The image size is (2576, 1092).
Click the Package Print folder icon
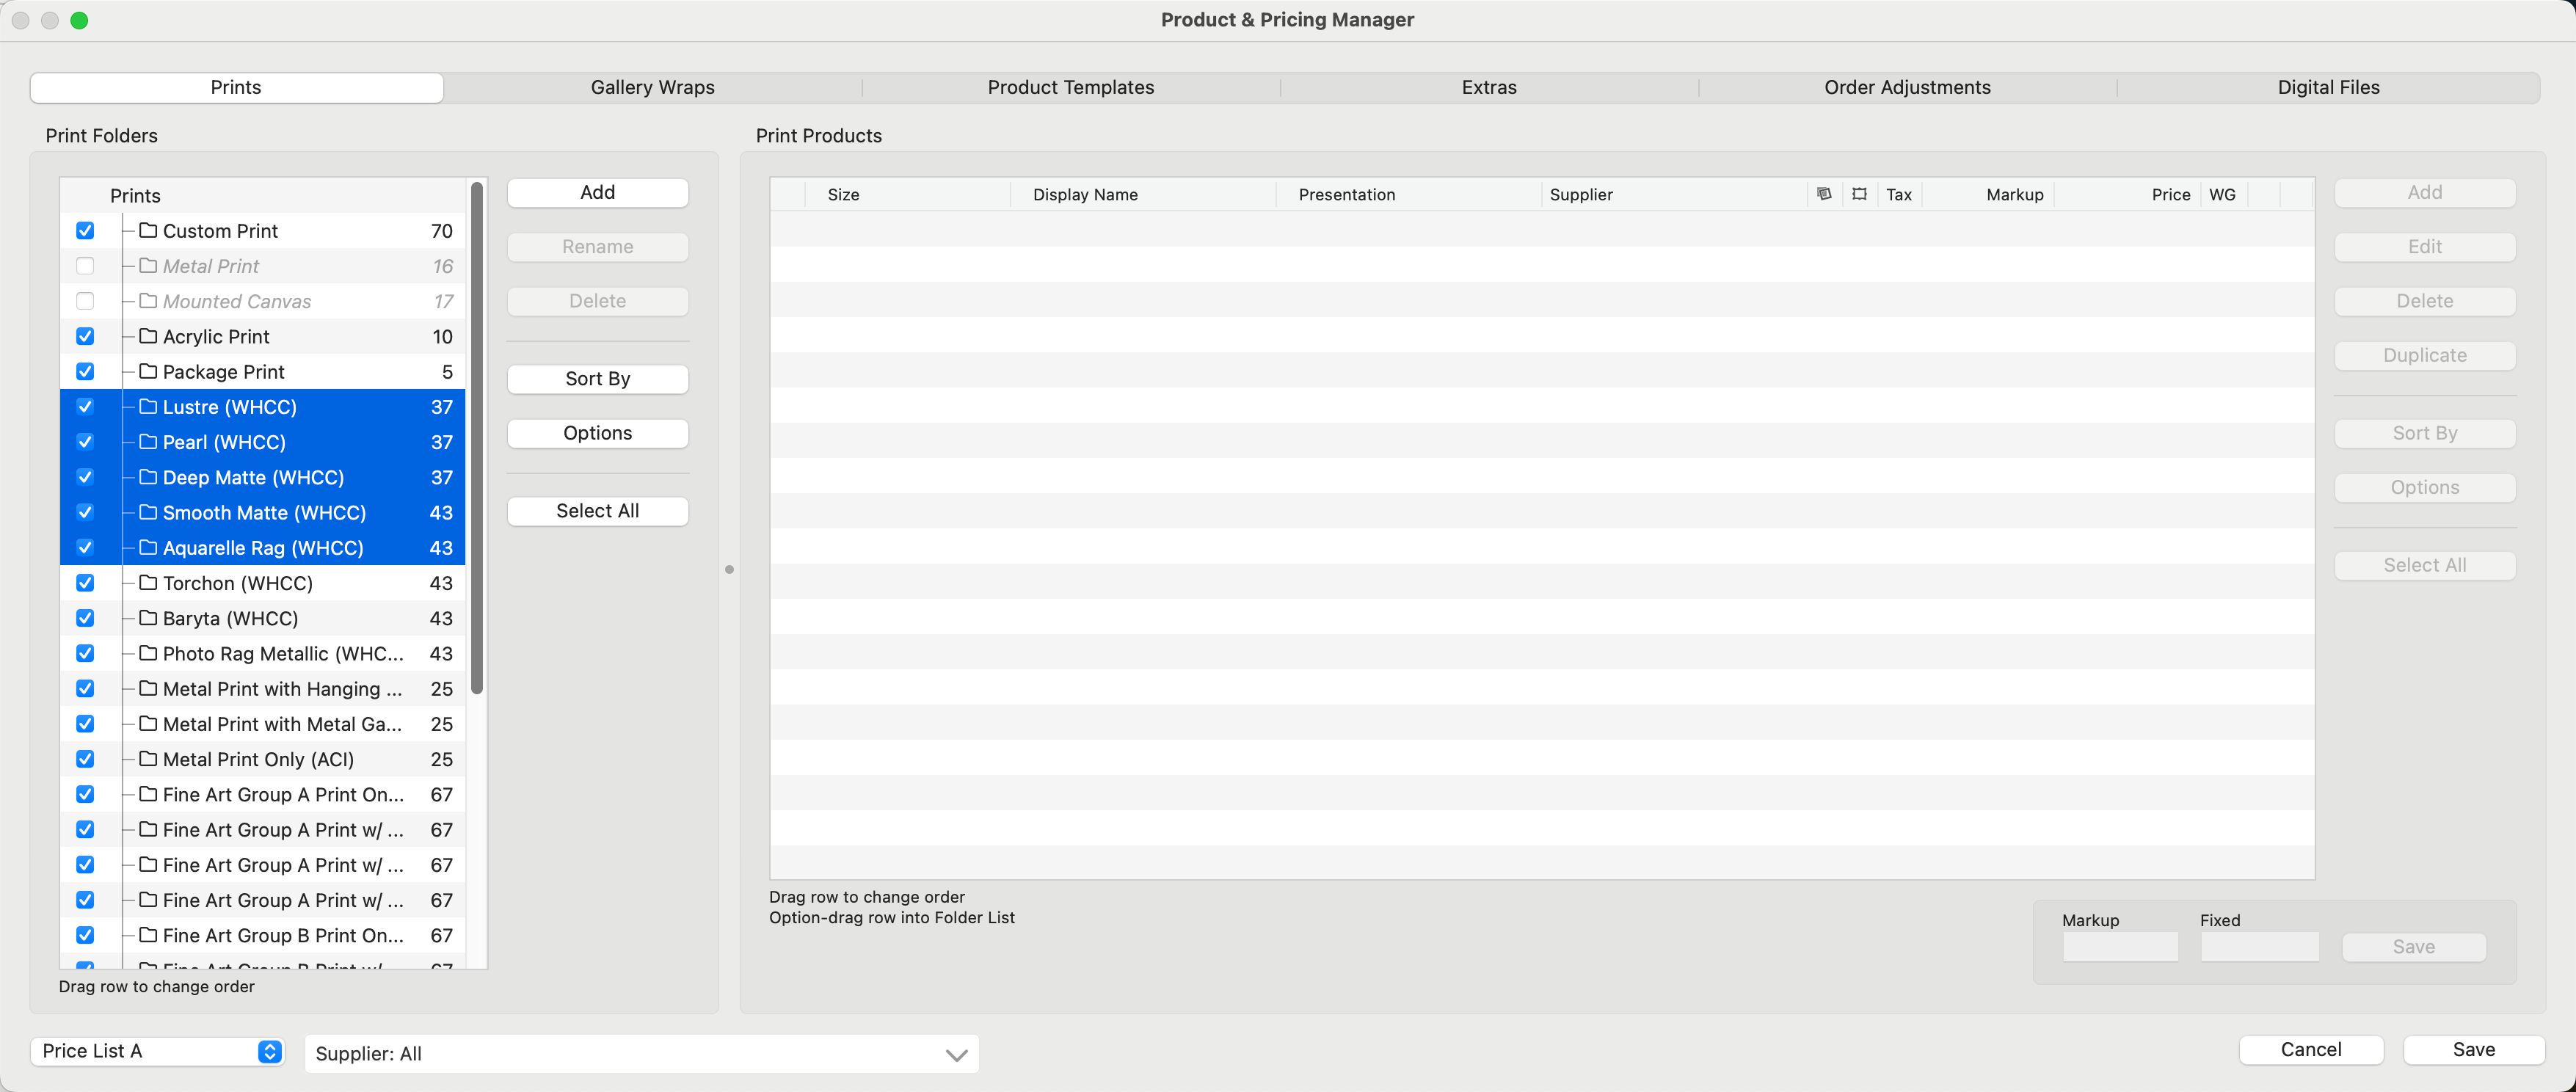tap(148, 372)
